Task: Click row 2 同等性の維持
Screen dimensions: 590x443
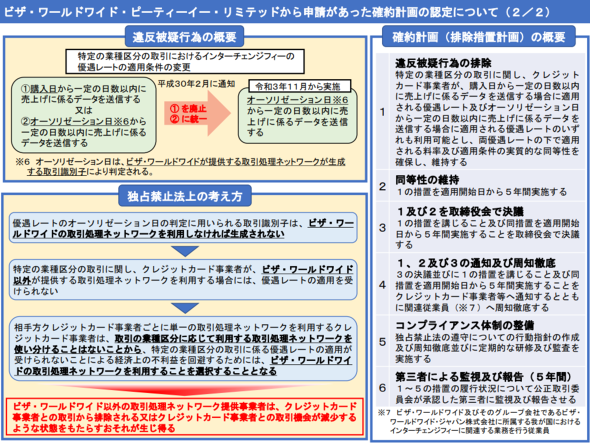Action: pos(480,186)
